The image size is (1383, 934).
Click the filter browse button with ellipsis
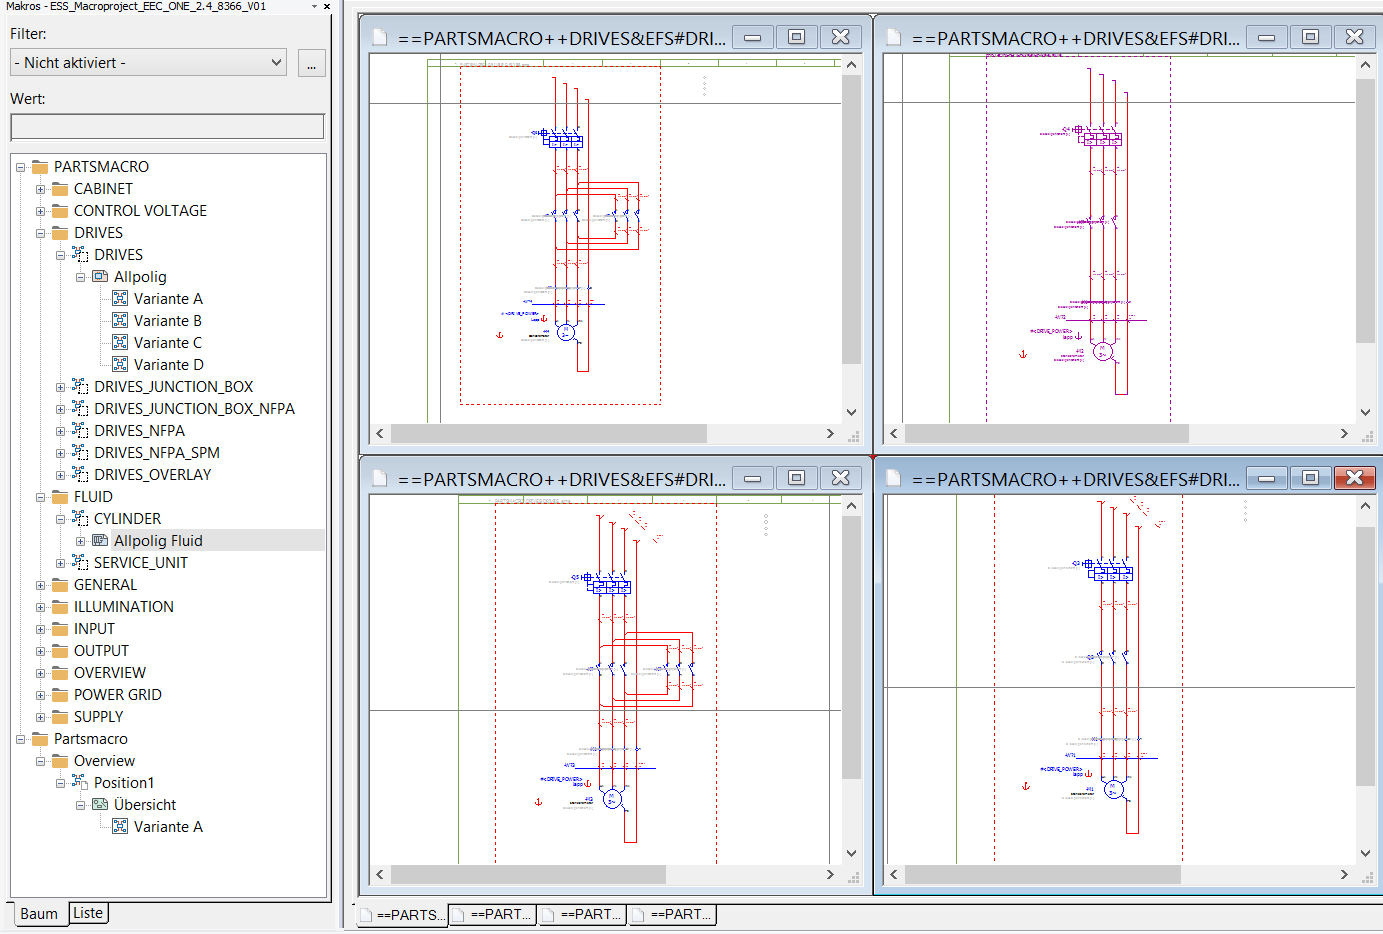click(x=311, y=63)
